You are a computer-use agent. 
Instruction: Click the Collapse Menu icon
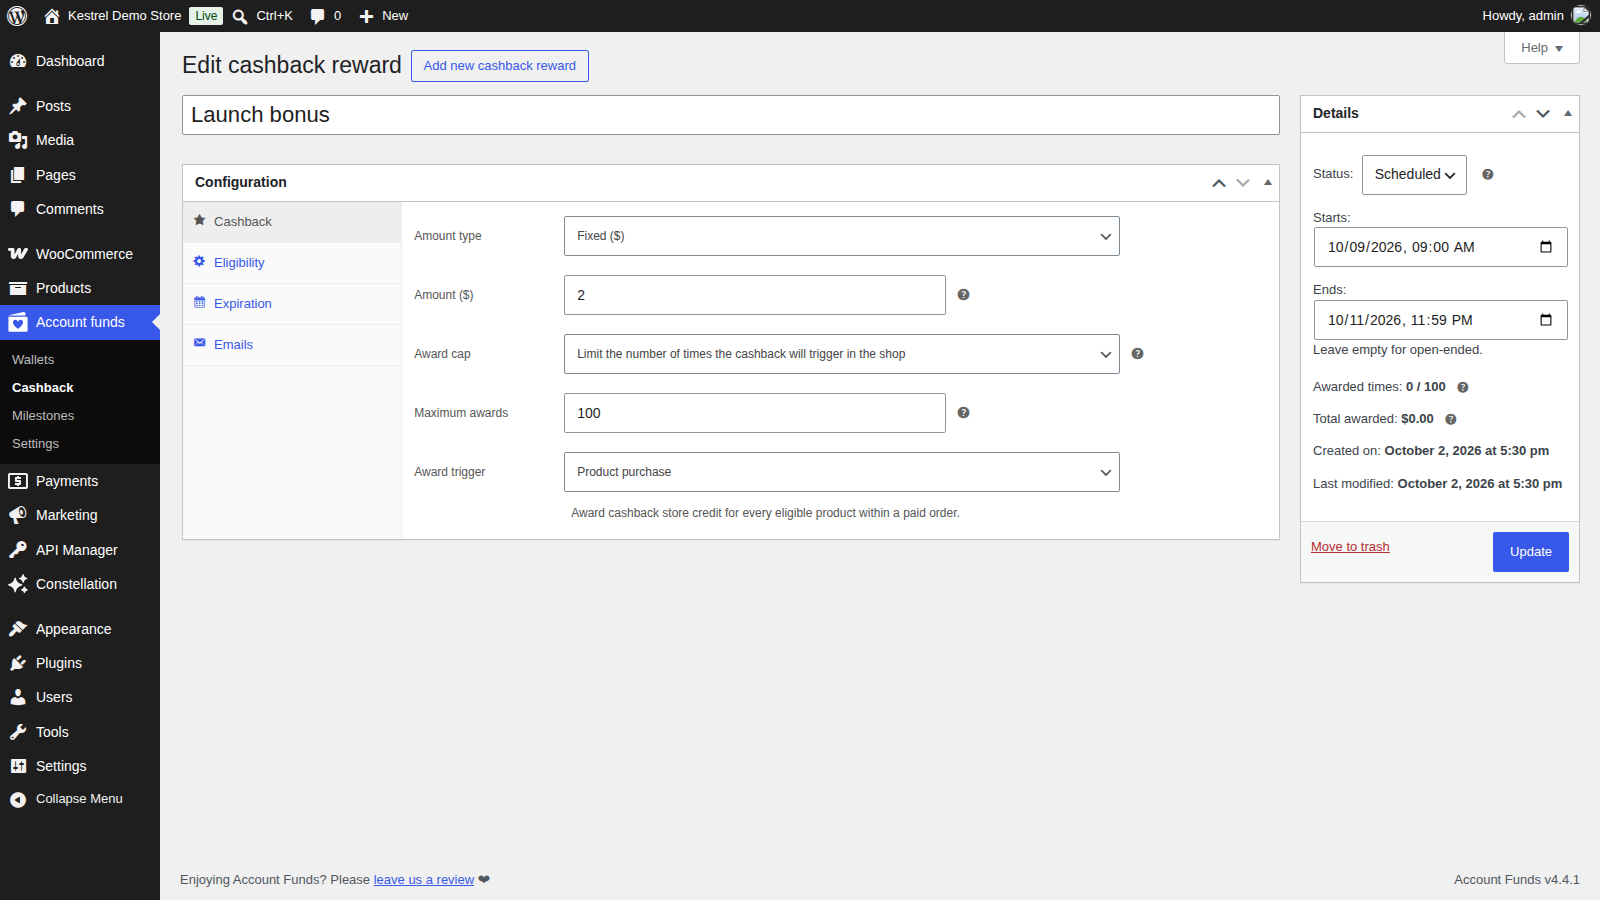pos(18,800)
